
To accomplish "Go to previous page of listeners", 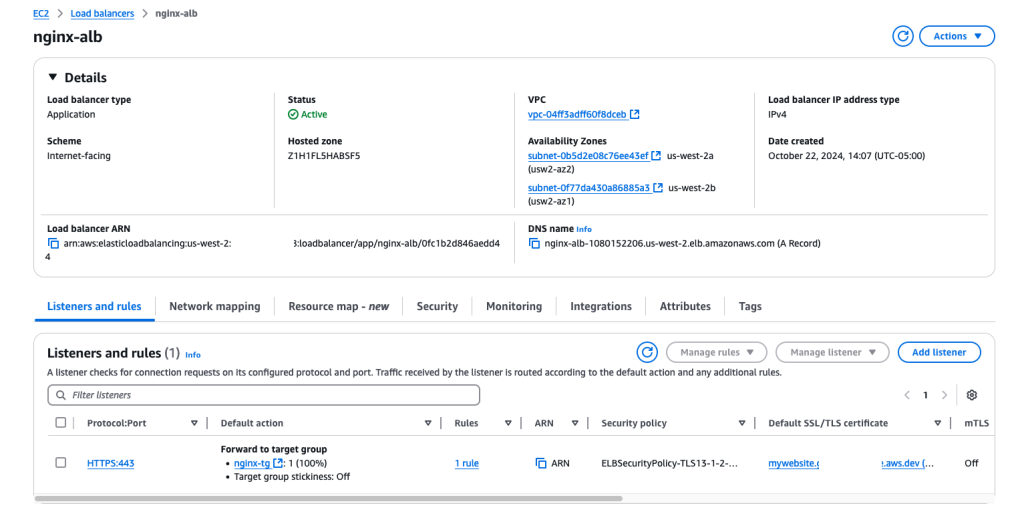I will click(x=907, y=395).
